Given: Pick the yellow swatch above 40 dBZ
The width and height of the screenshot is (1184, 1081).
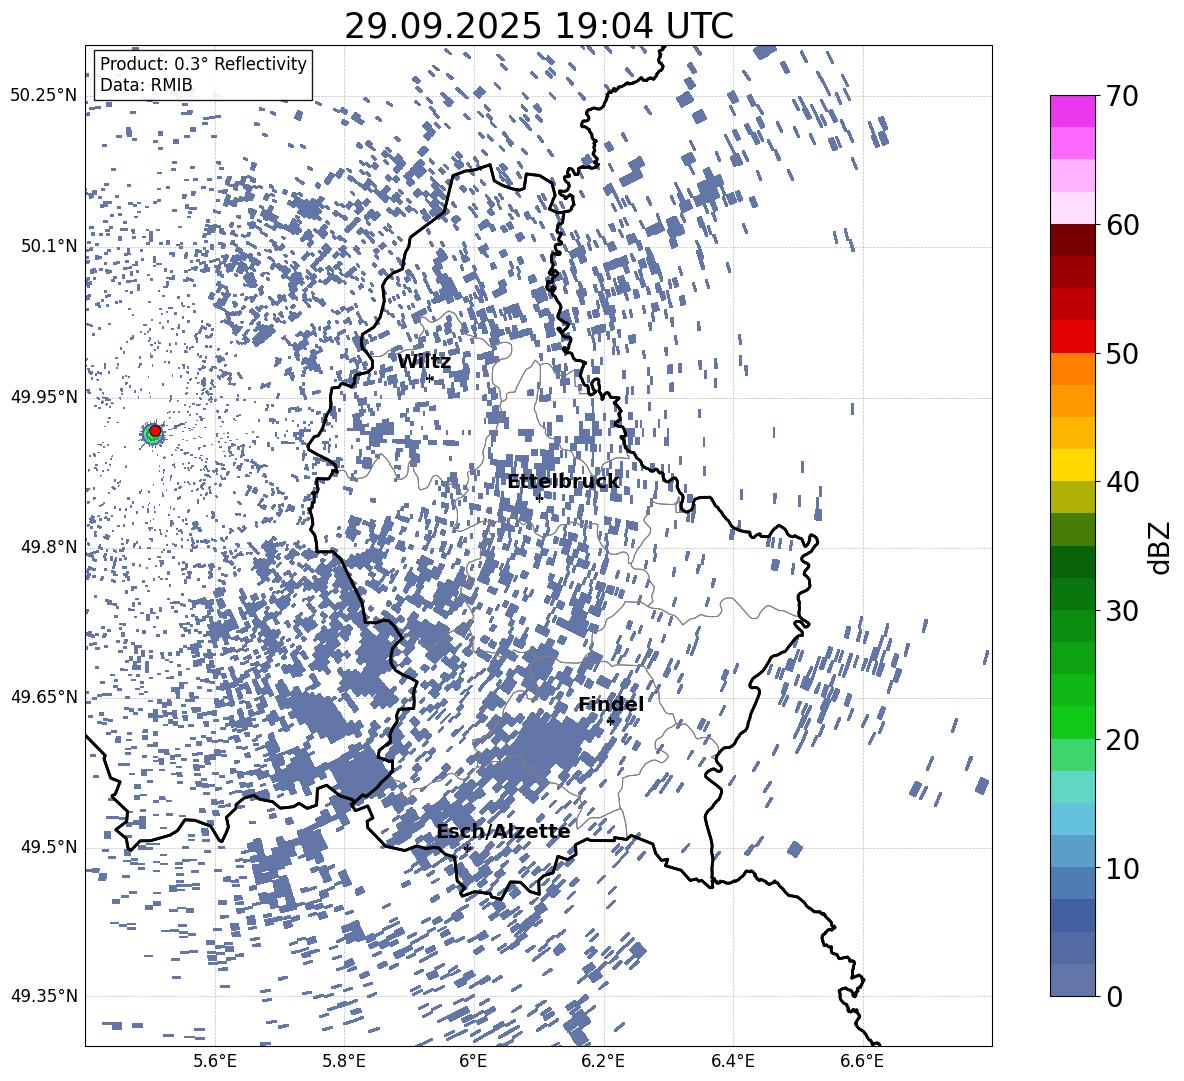Looking at the screenshot, I should tap(1073, 465).
